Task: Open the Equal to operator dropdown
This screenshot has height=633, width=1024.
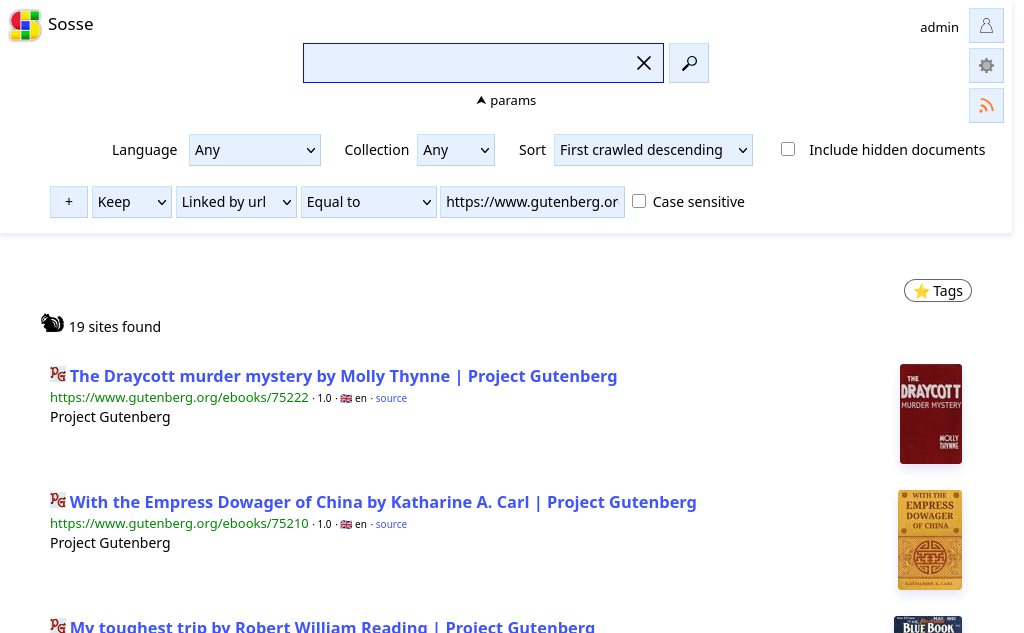Action: (368, 202)
